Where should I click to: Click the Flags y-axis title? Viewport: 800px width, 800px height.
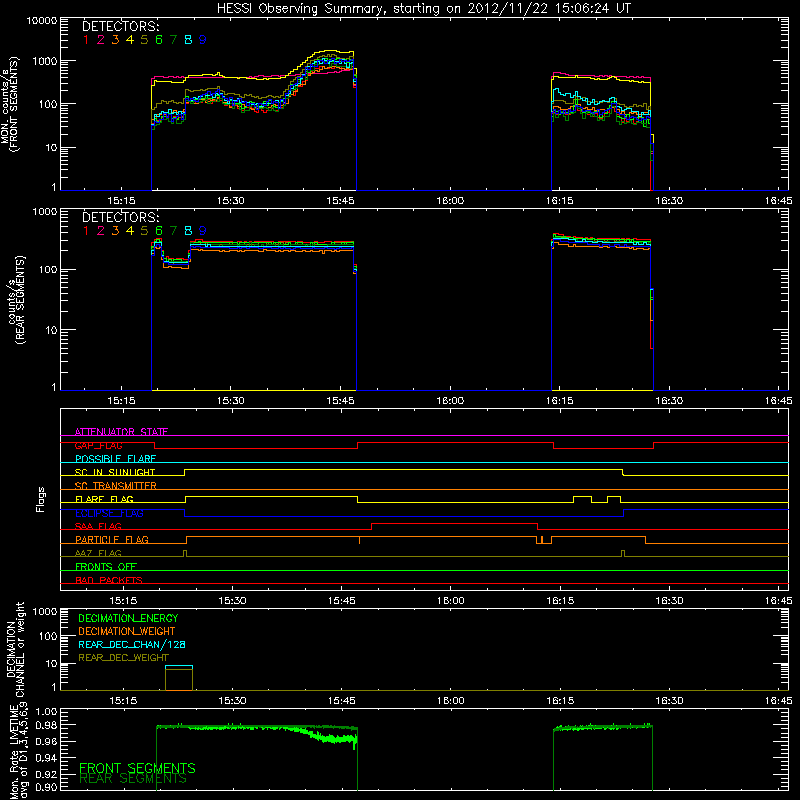41,499
